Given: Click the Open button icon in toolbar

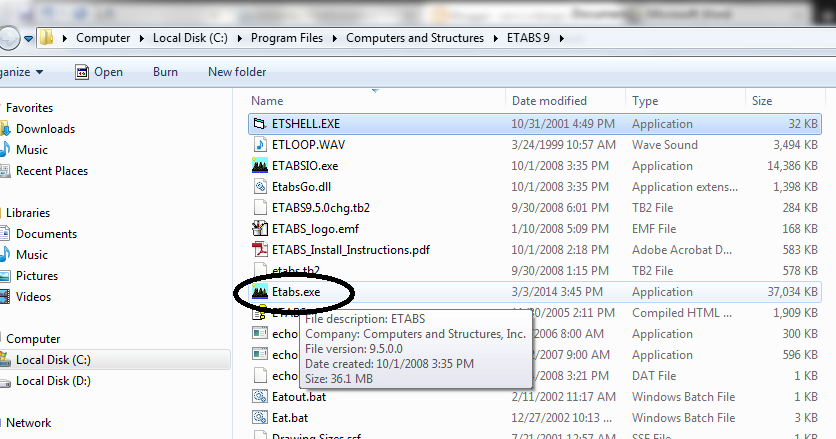Looking at the screenshot, I should click(82, 72).
